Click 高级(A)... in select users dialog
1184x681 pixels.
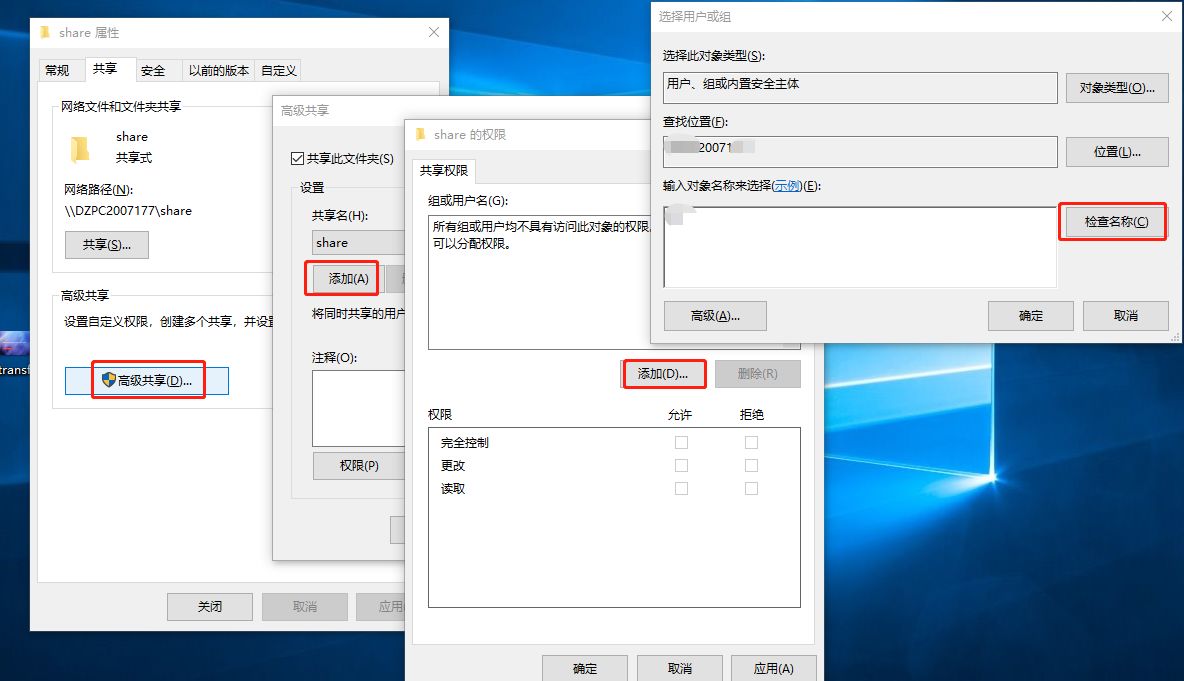coord(715,316)
